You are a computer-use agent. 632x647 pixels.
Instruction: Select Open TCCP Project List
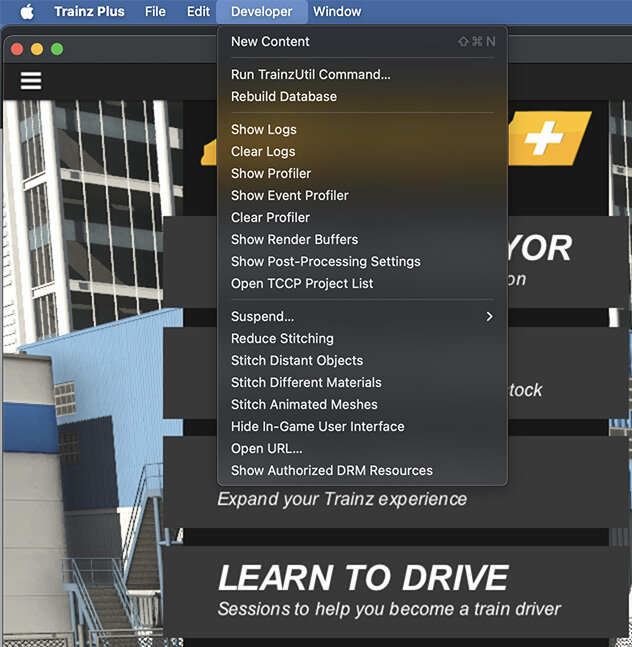(362, 283)
